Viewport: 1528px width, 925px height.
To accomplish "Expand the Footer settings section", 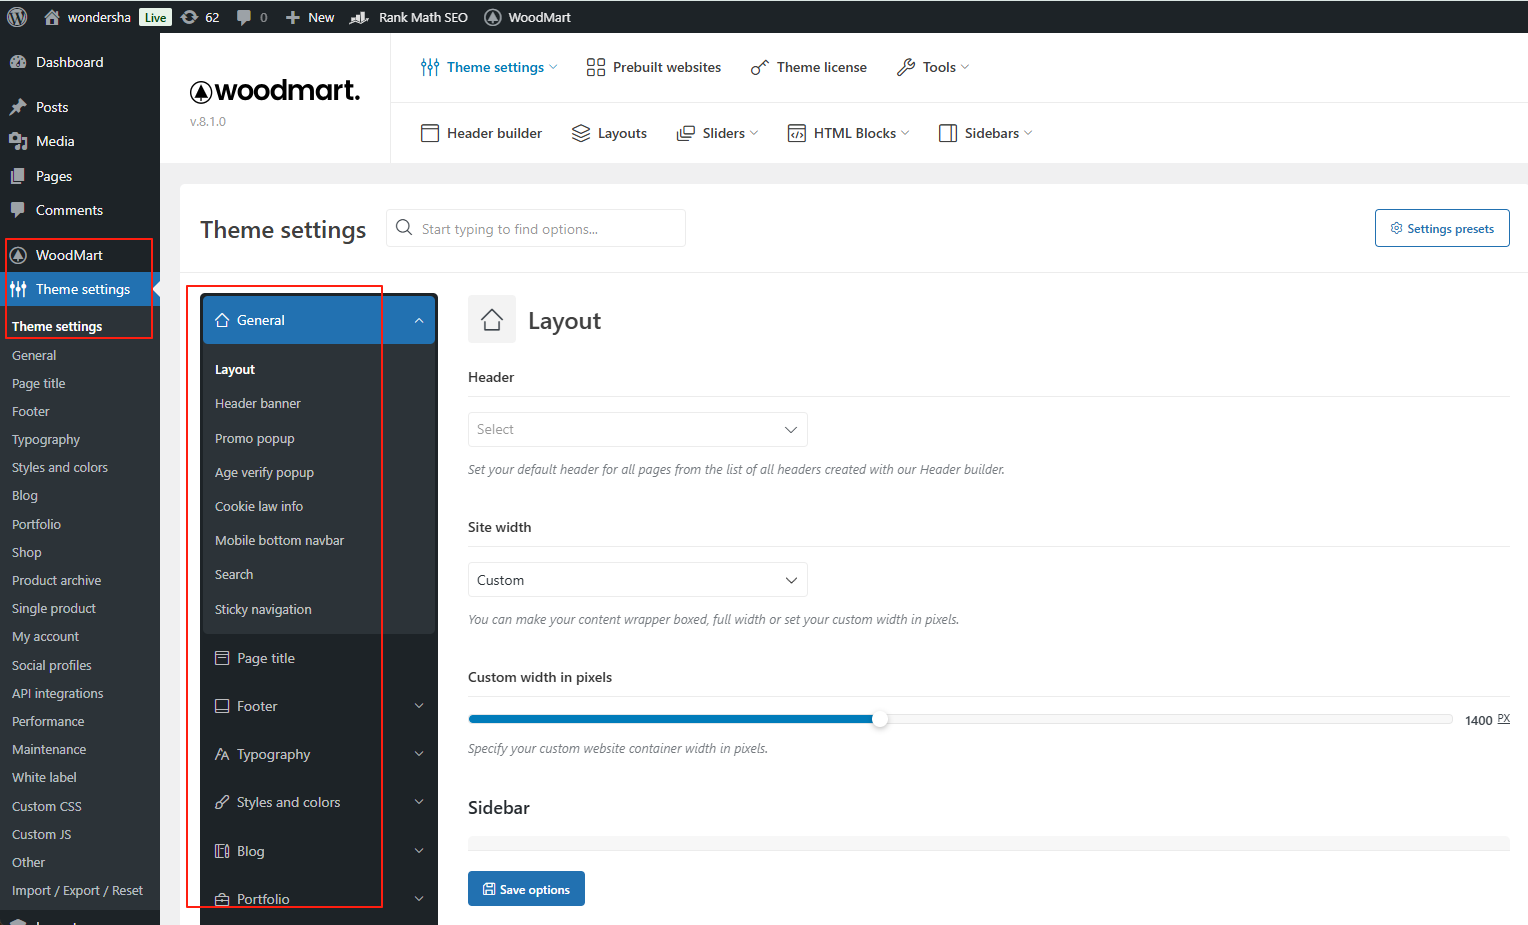I will pyautogui.click(x=419, y=706).
